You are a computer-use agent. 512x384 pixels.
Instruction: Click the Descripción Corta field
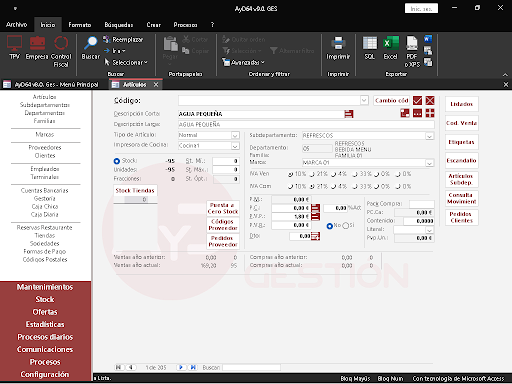point(260,114)
